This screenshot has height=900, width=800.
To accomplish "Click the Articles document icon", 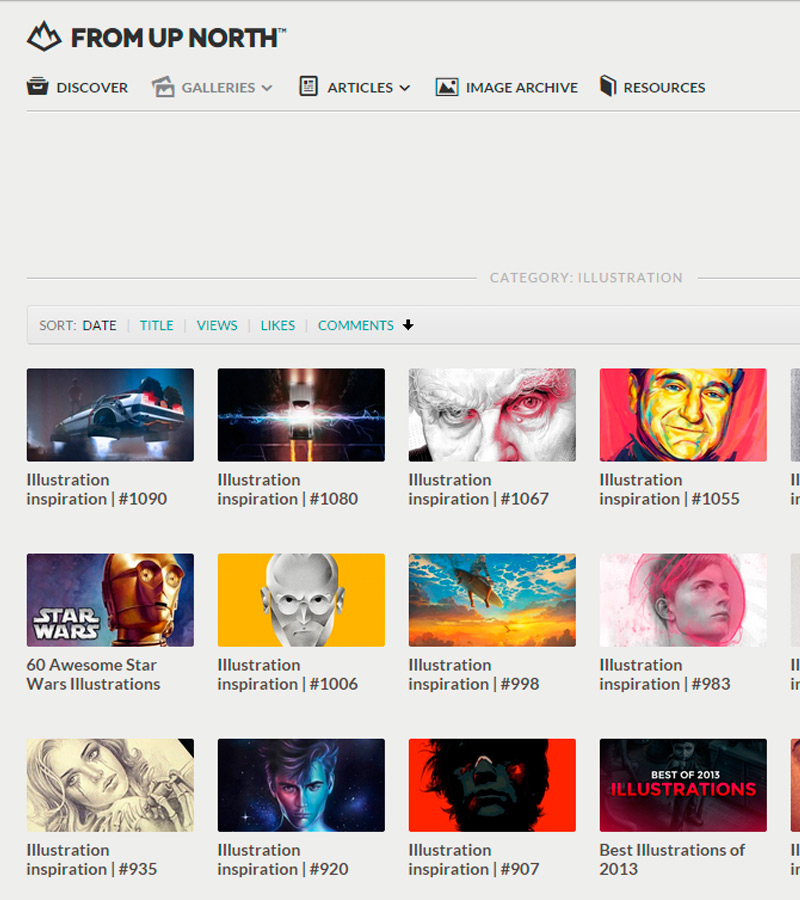I will click(x=309, y=87).
